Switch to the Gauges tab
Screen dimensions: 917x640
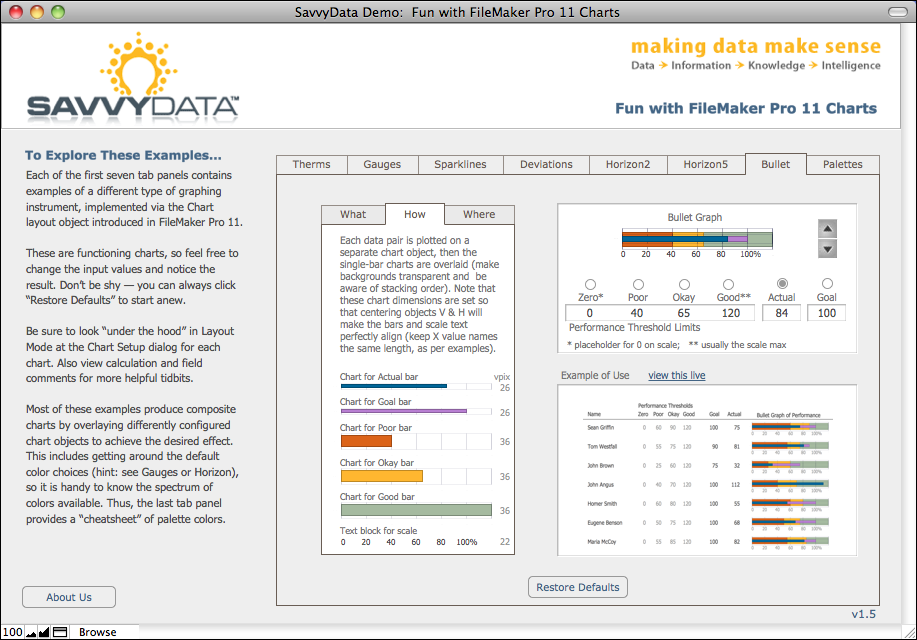(x=382, y=164)
